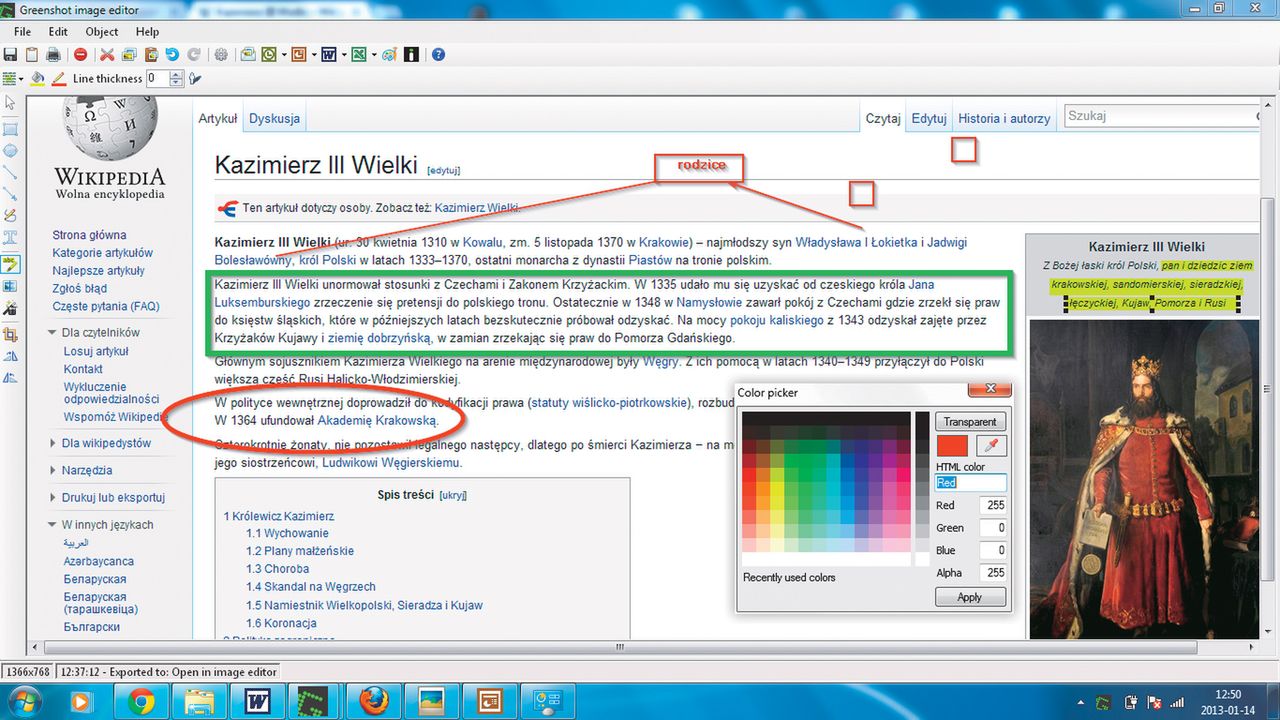Screen dimensions: 1280x720
Task: Select the obfuscate tool
Action: (x=10, y=285)
